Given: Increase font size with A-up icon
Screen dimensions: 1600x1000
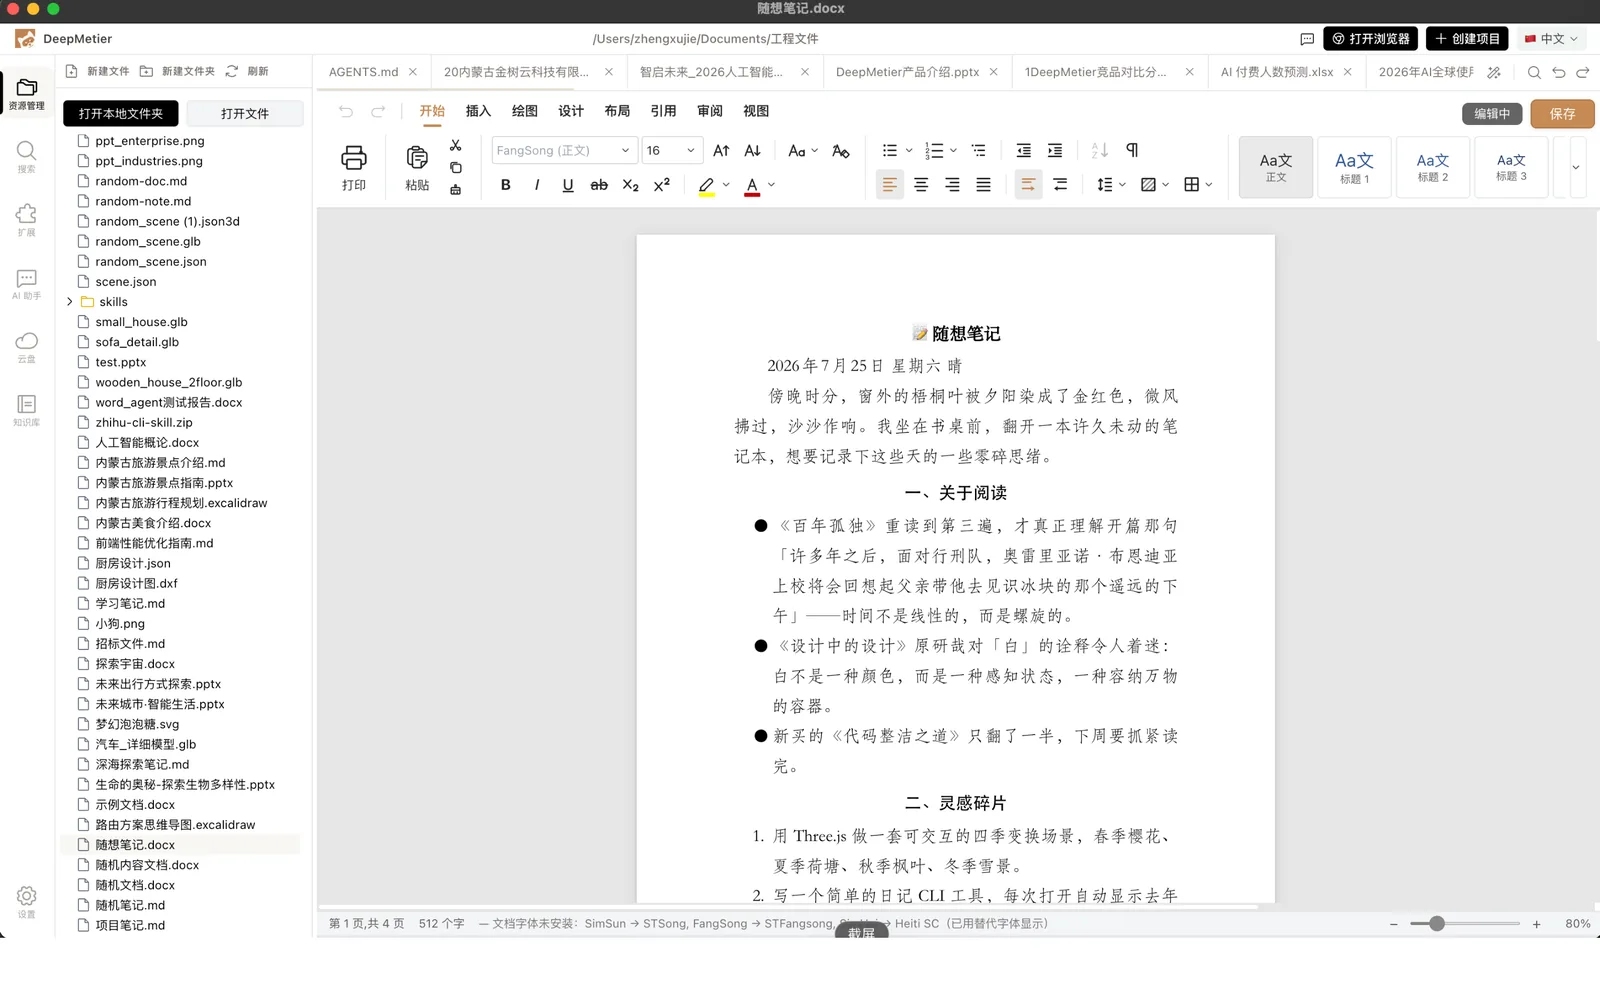Looking at the screenshot, I should (x=721, y=151).
